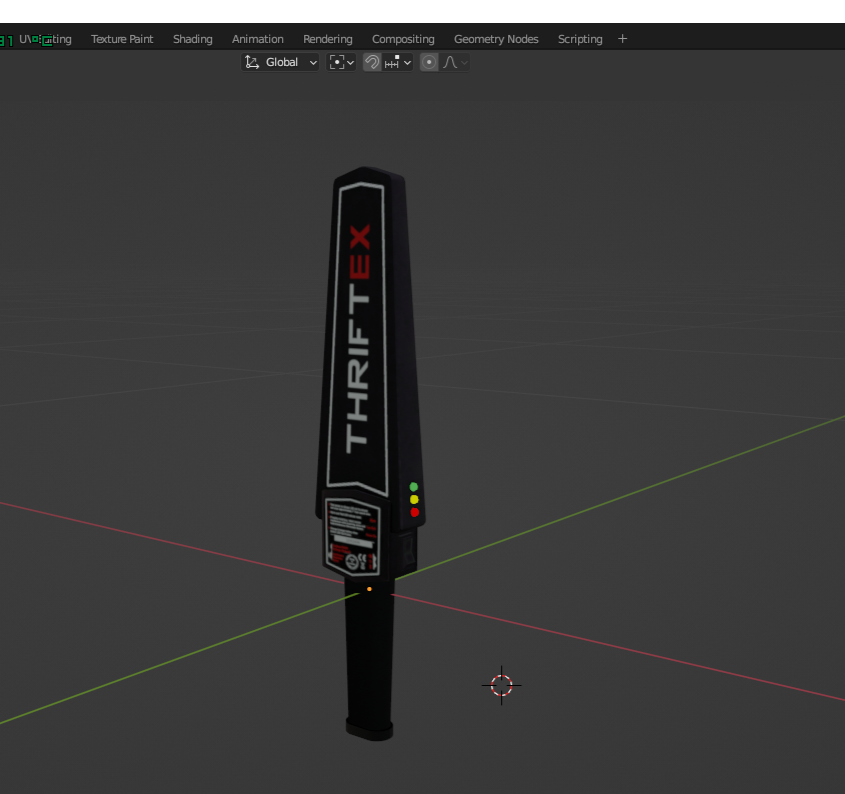Click the 3D cursor in the viewport
This screenshot has width=845, height=794.
click(502, 685)
